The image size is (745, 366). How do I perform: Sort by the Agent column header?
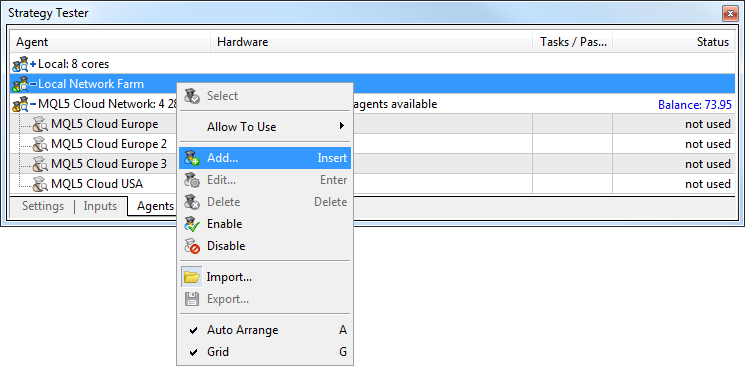pyautogui.click(x=110, y=42)
